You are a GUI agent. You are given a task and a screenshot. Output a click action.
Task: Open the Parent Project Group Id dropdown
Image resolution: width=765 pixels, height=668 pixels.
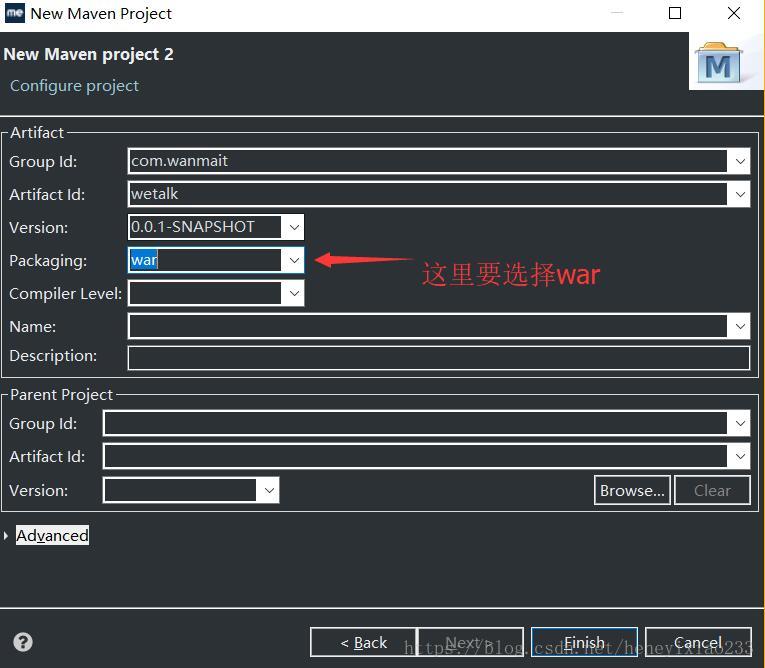(x=740, y=423)
